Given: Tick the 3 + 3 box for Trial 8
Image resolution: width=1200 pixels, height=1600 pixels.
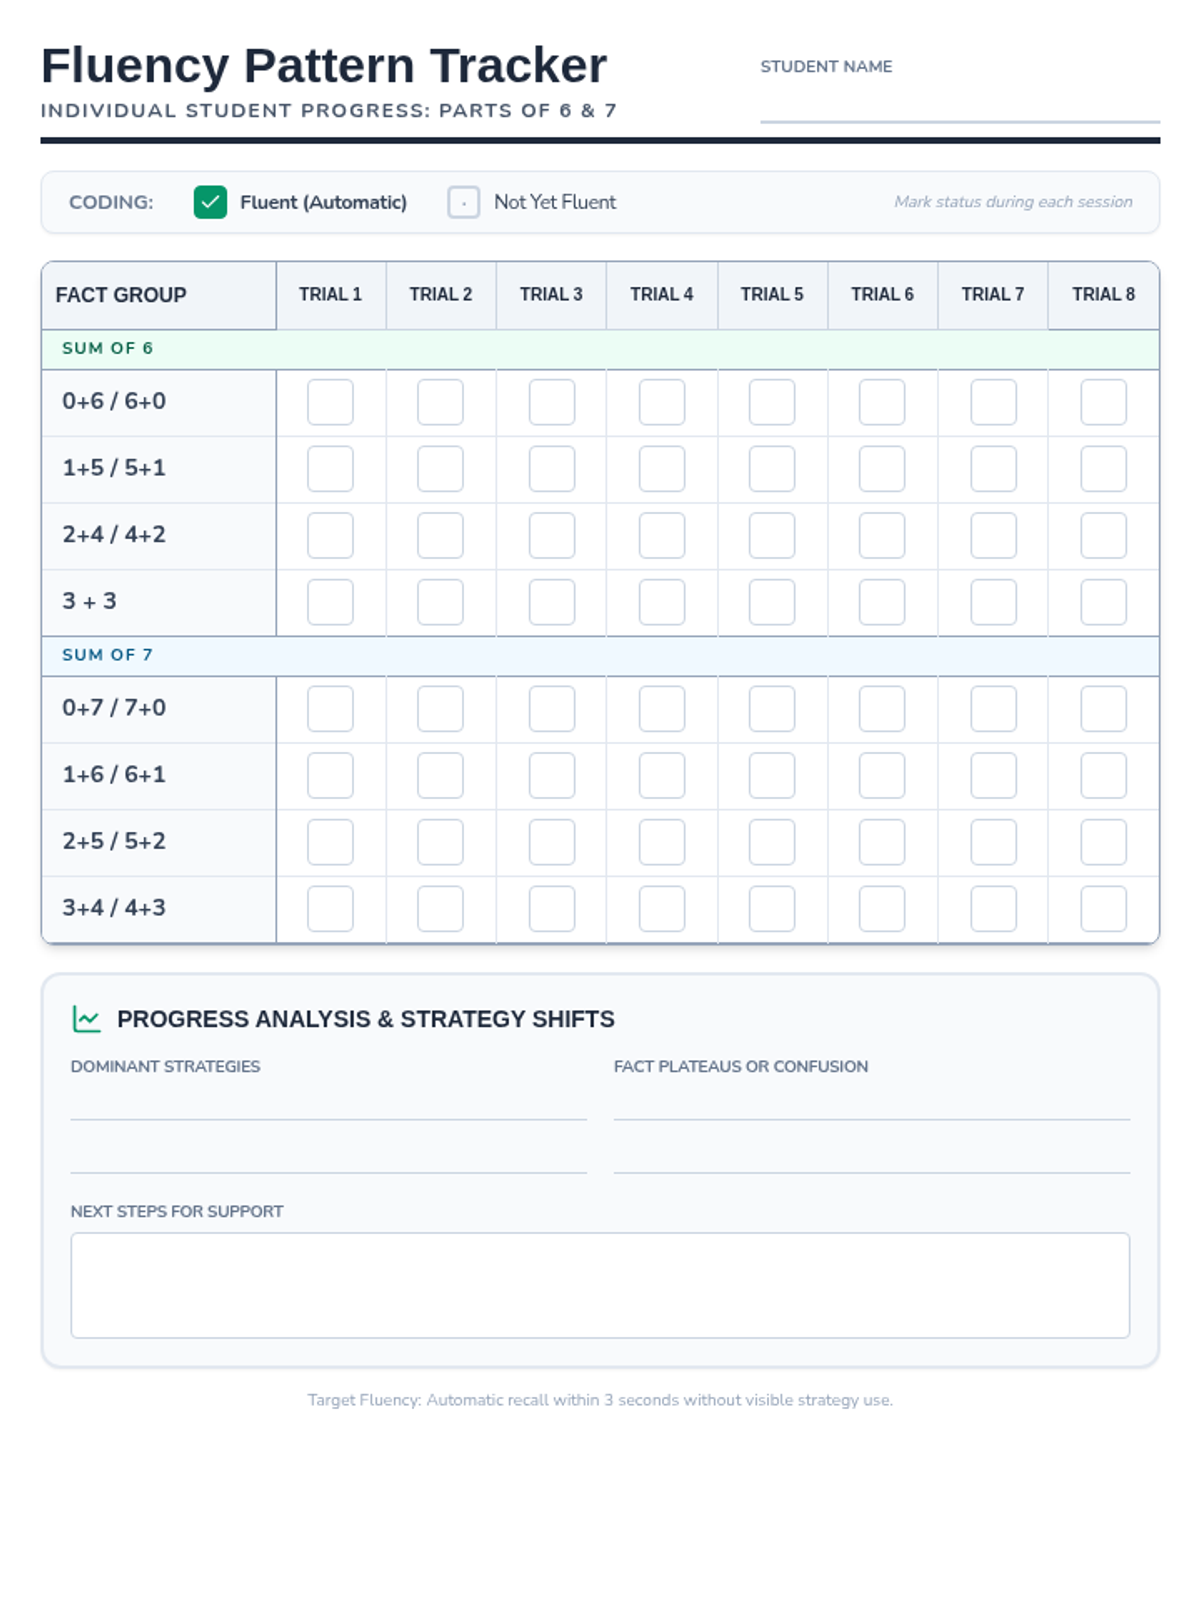Looking at the screenshot, I should pos(1103,602).
